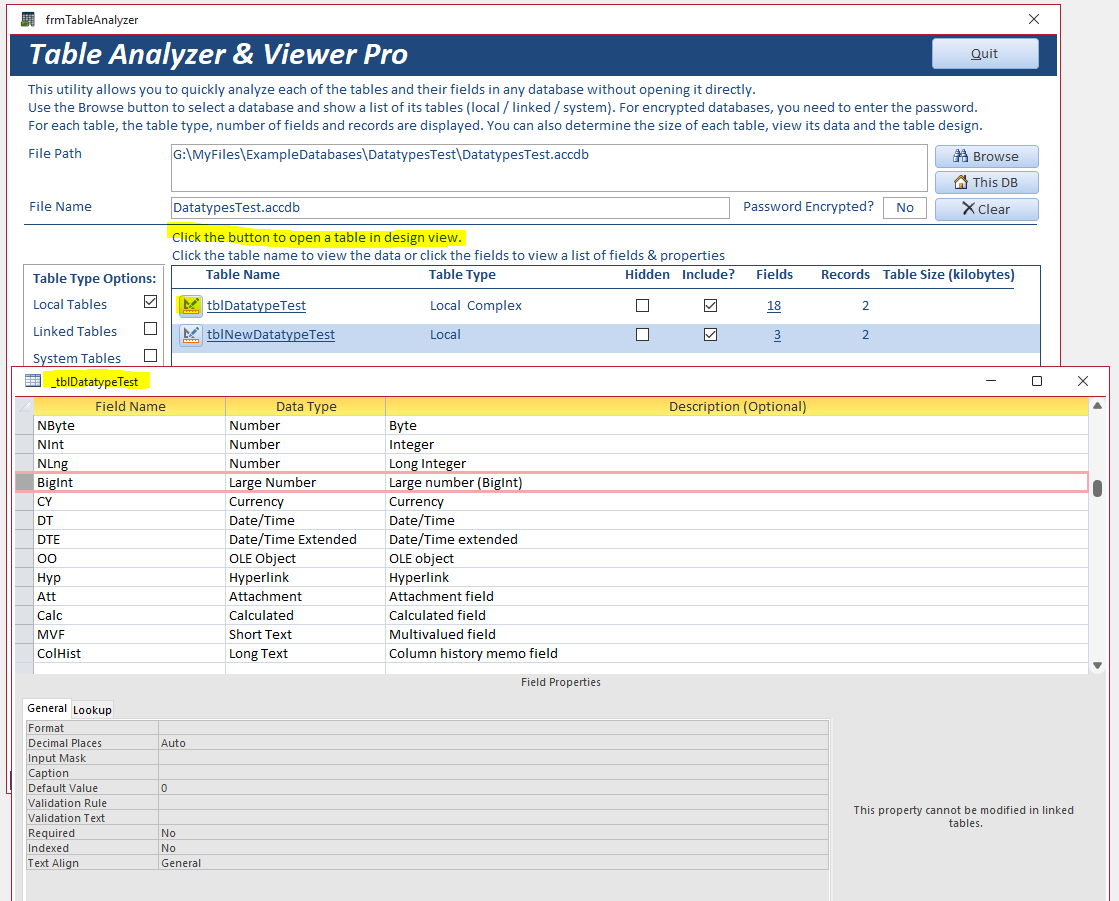Image resolution: width=1119 pixels, height=901 pixels.
Task: Maximize the _tblDatatypeTest design window
Action: pos(1037,381)
